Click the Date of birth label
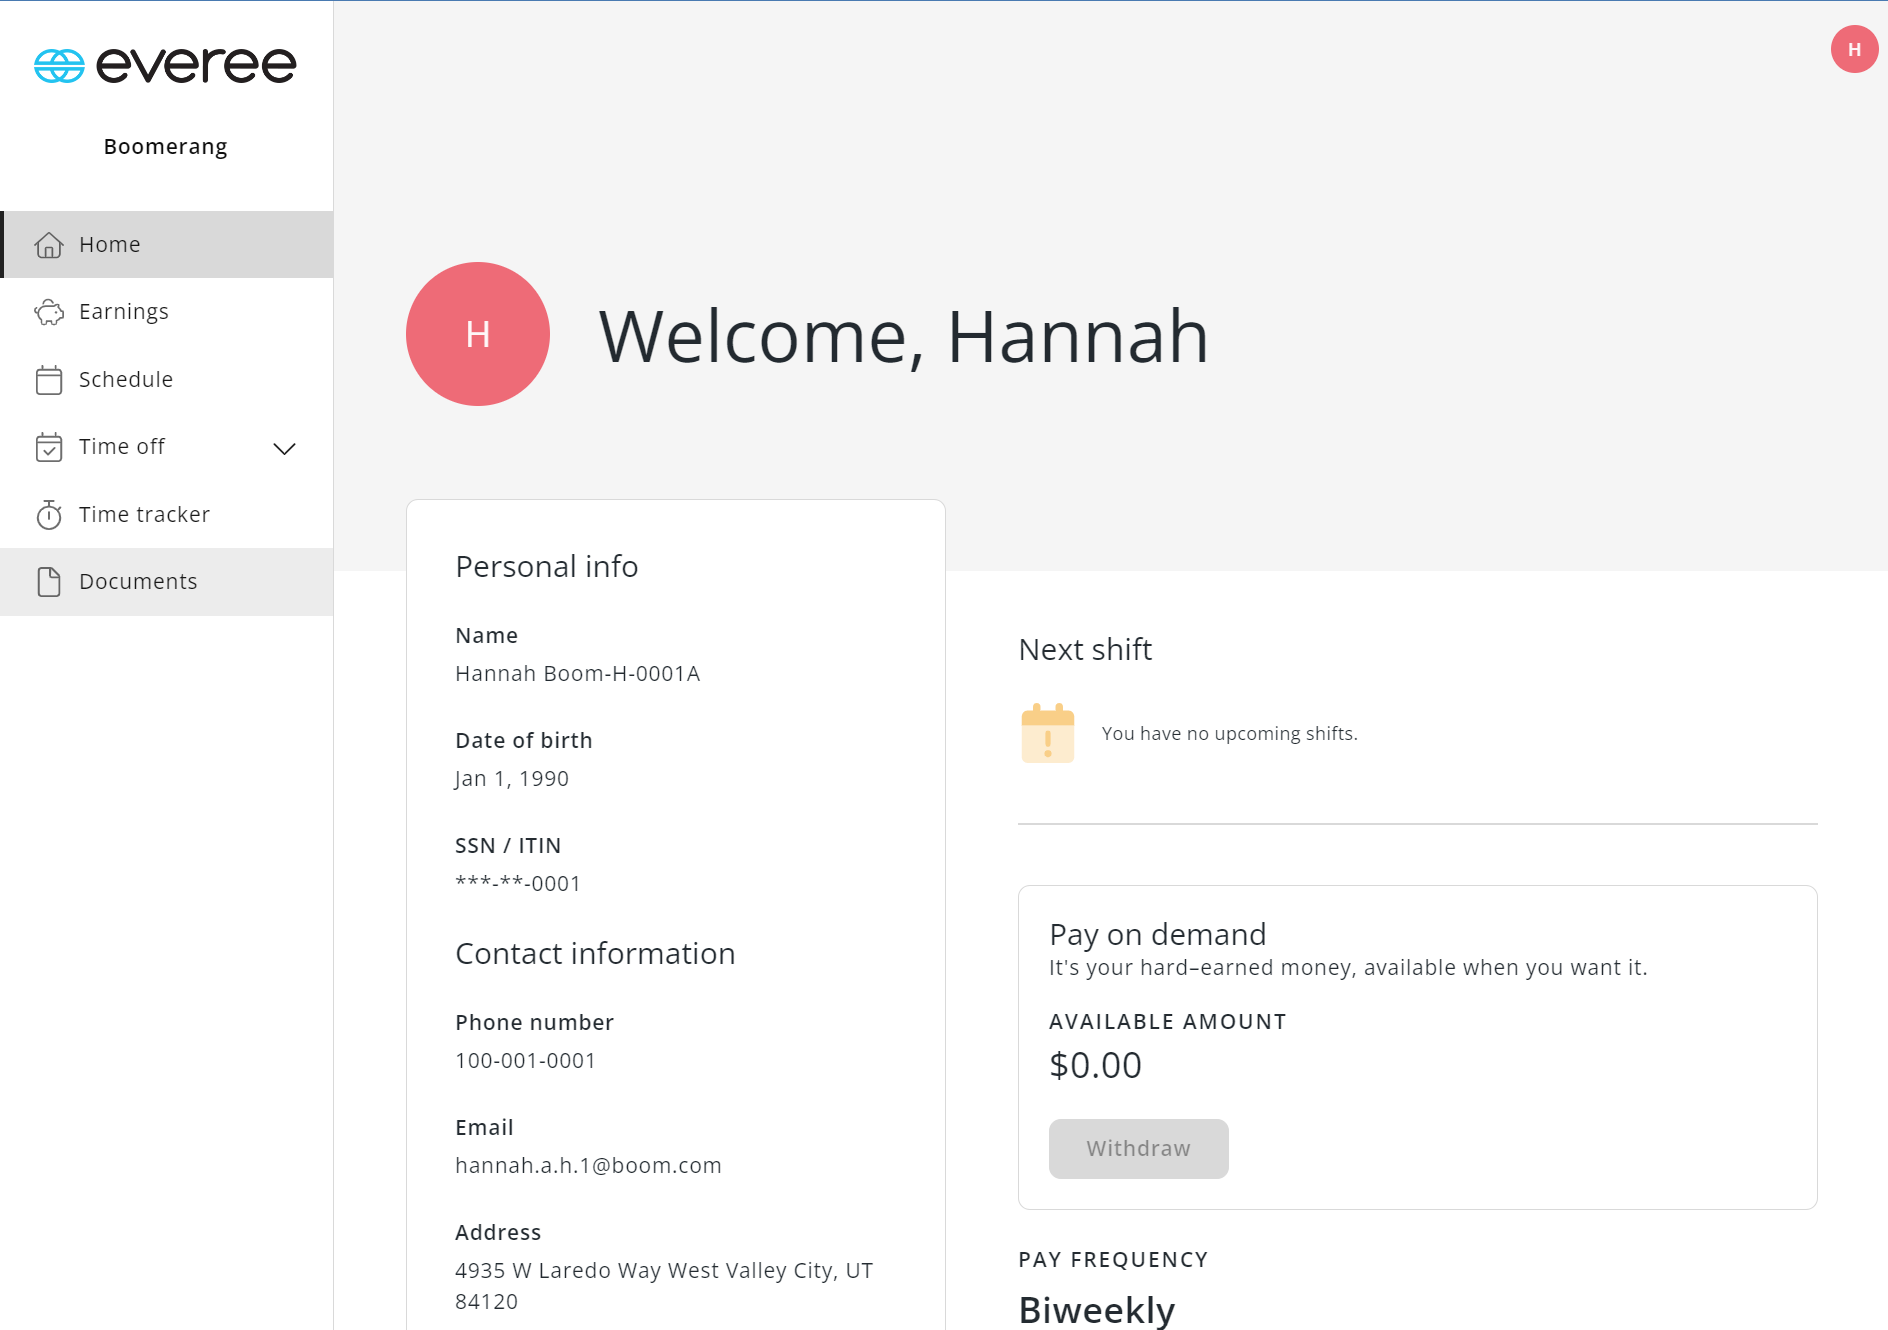The image size is (1888, 1330). tap(524, 741)
